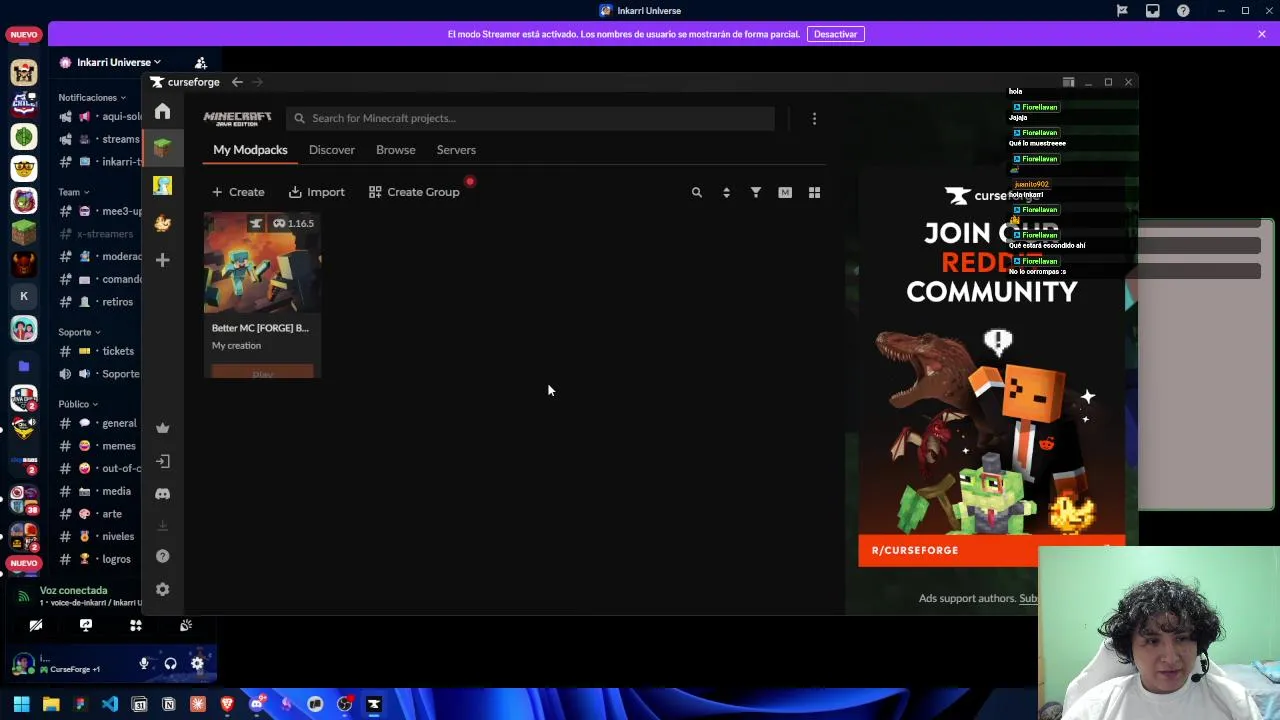Screen dimensions: 1280x720
Task: Go back with CurseForge back arrow
Action: (x=237, y=82)
